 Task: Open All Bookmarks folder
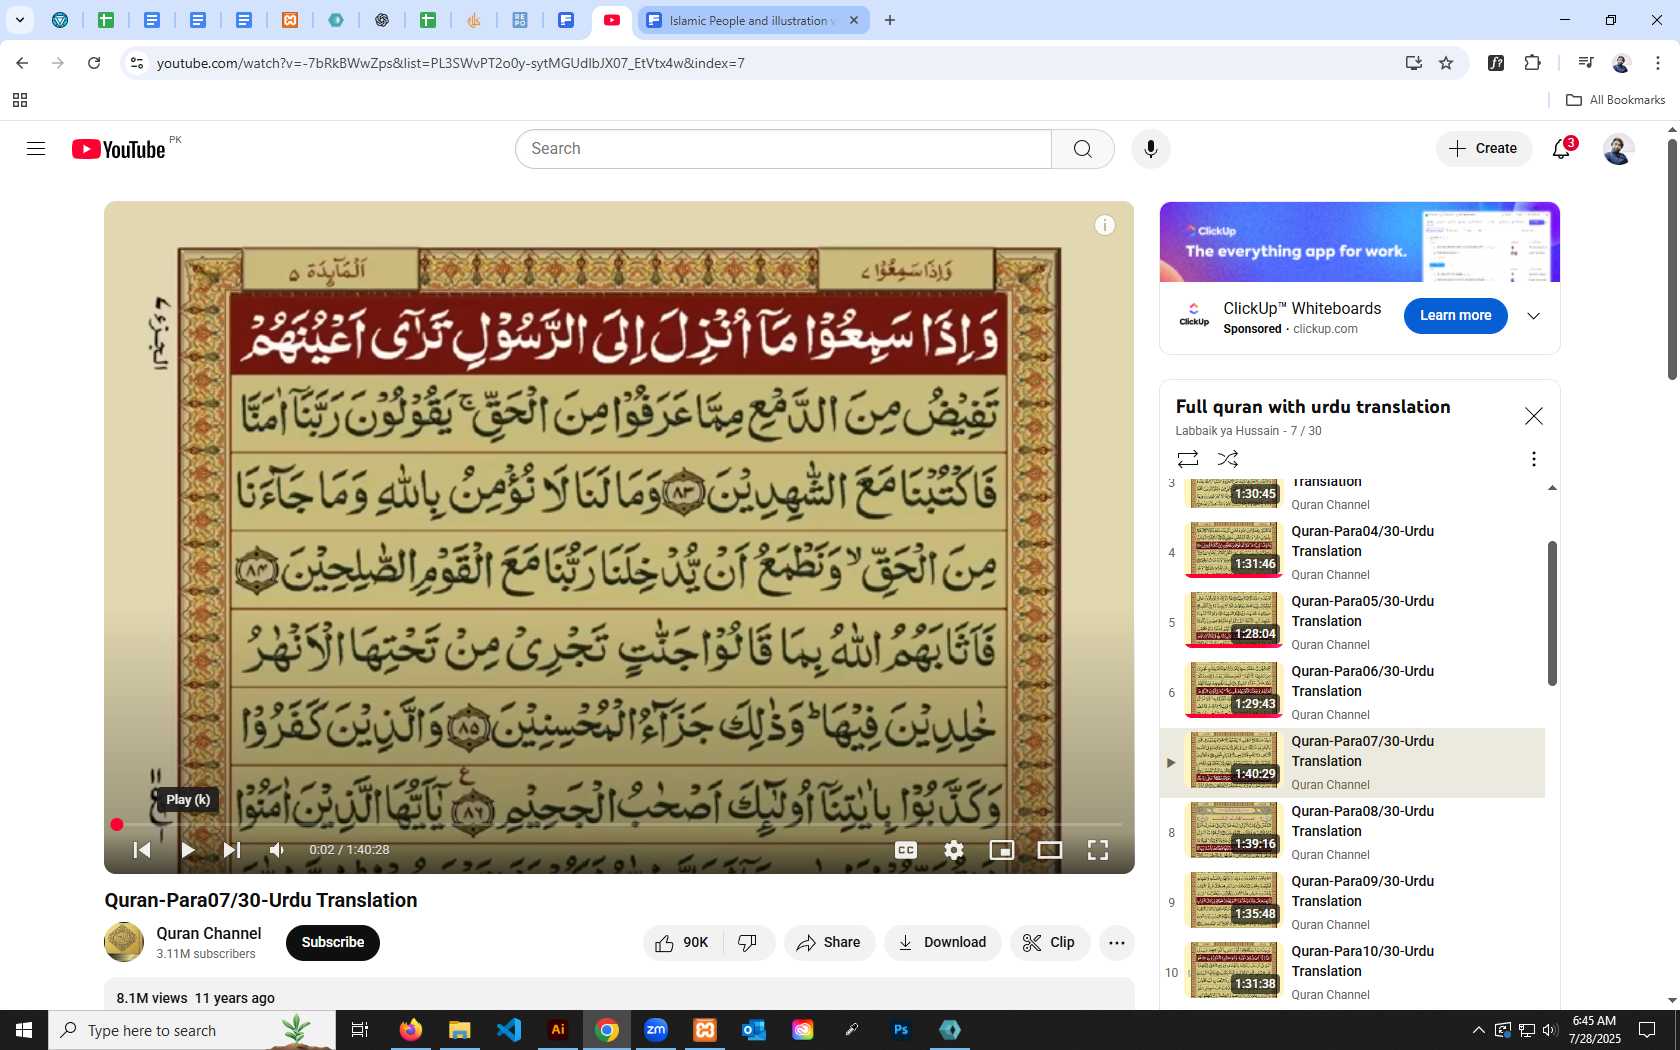tap(1616, 100)
